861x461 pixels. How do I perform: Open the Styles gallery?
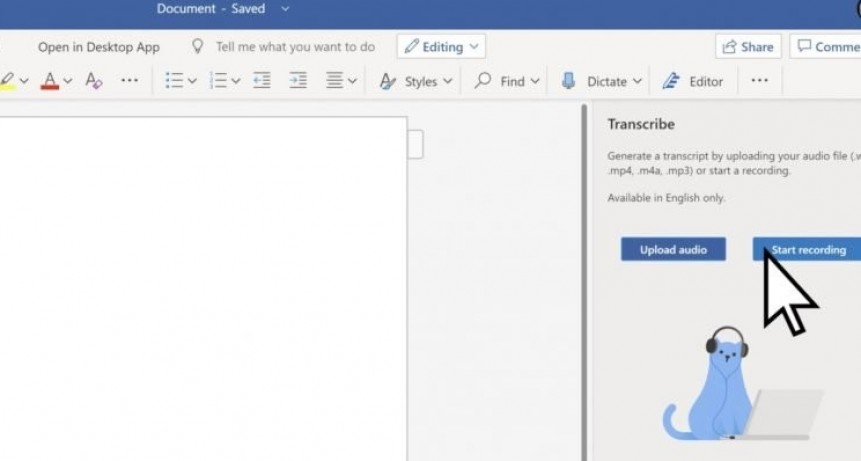tap(416, 81)
